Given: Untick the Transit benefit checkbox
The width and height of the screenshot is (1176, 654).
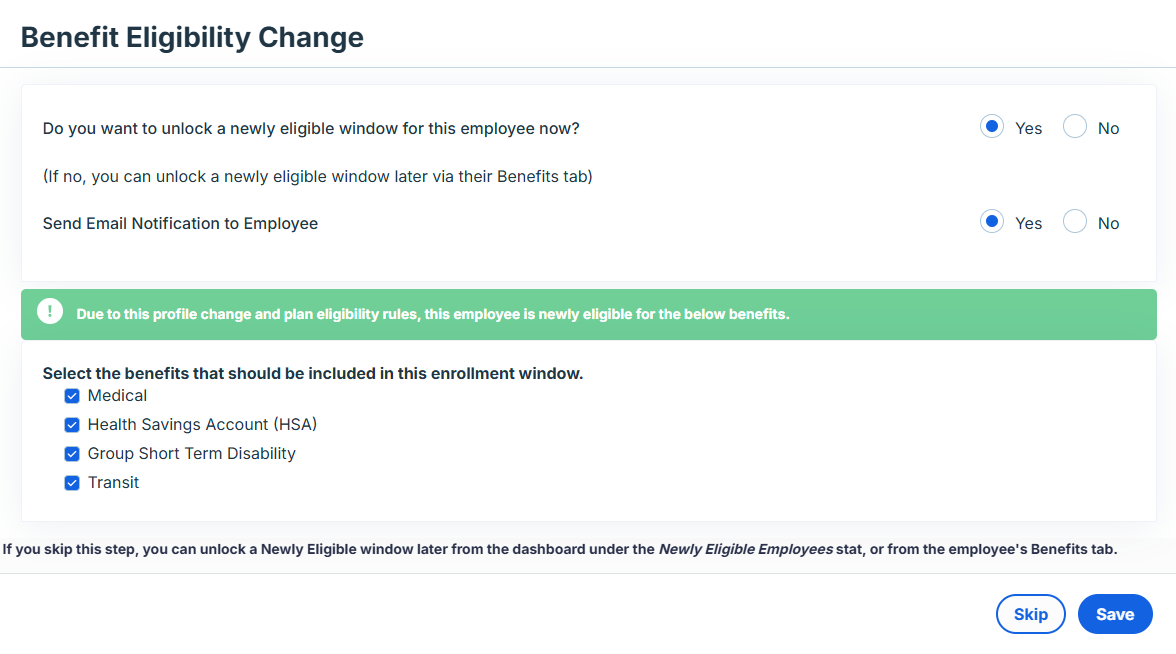Looking at the screenshot, I should (x=72, y=483).
